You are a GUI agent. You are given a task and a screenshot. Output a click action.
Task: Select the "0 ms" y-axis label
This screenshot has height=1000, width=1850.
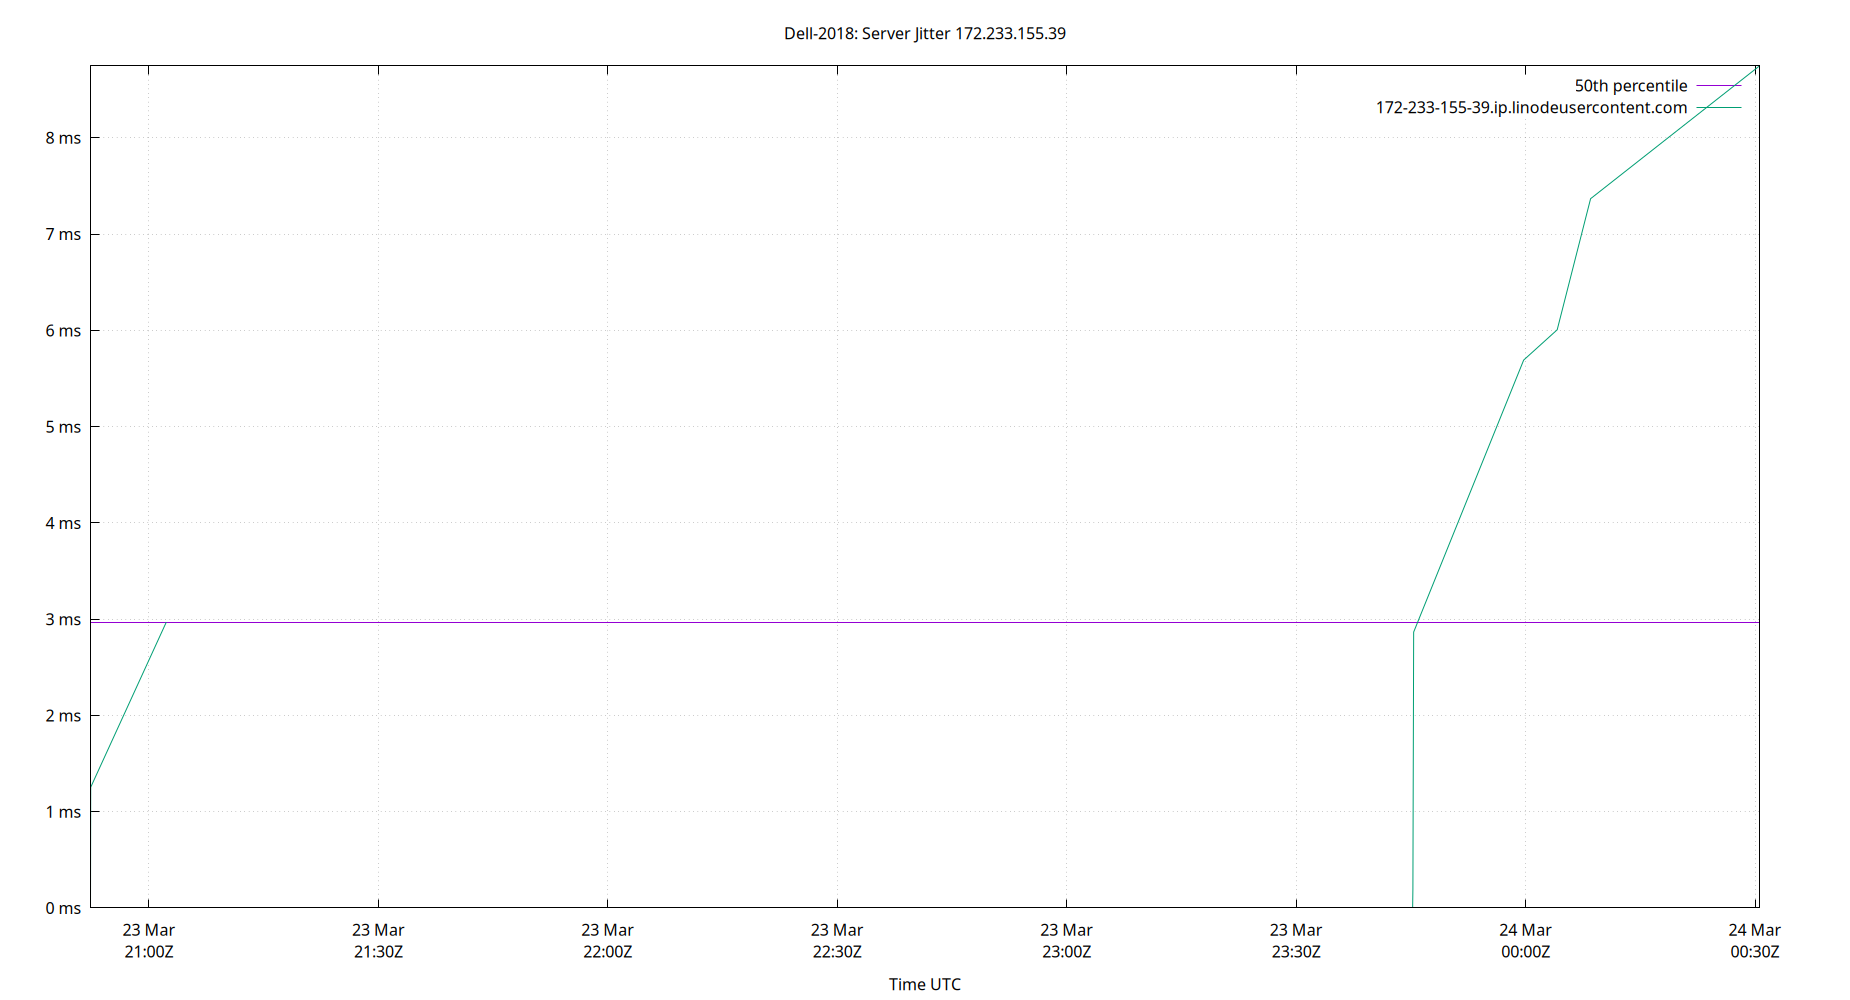(x=62, y=908)
